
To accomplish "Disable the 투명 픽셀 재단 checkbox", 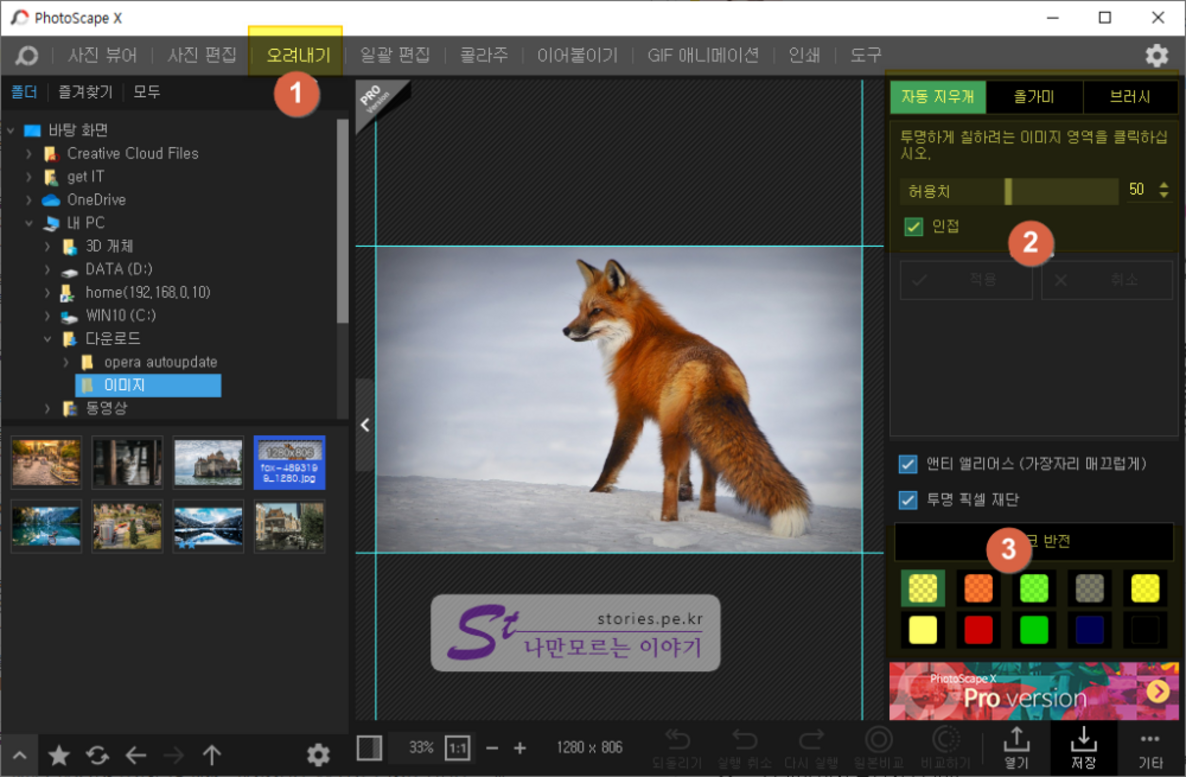I will [x=908, y=500].
